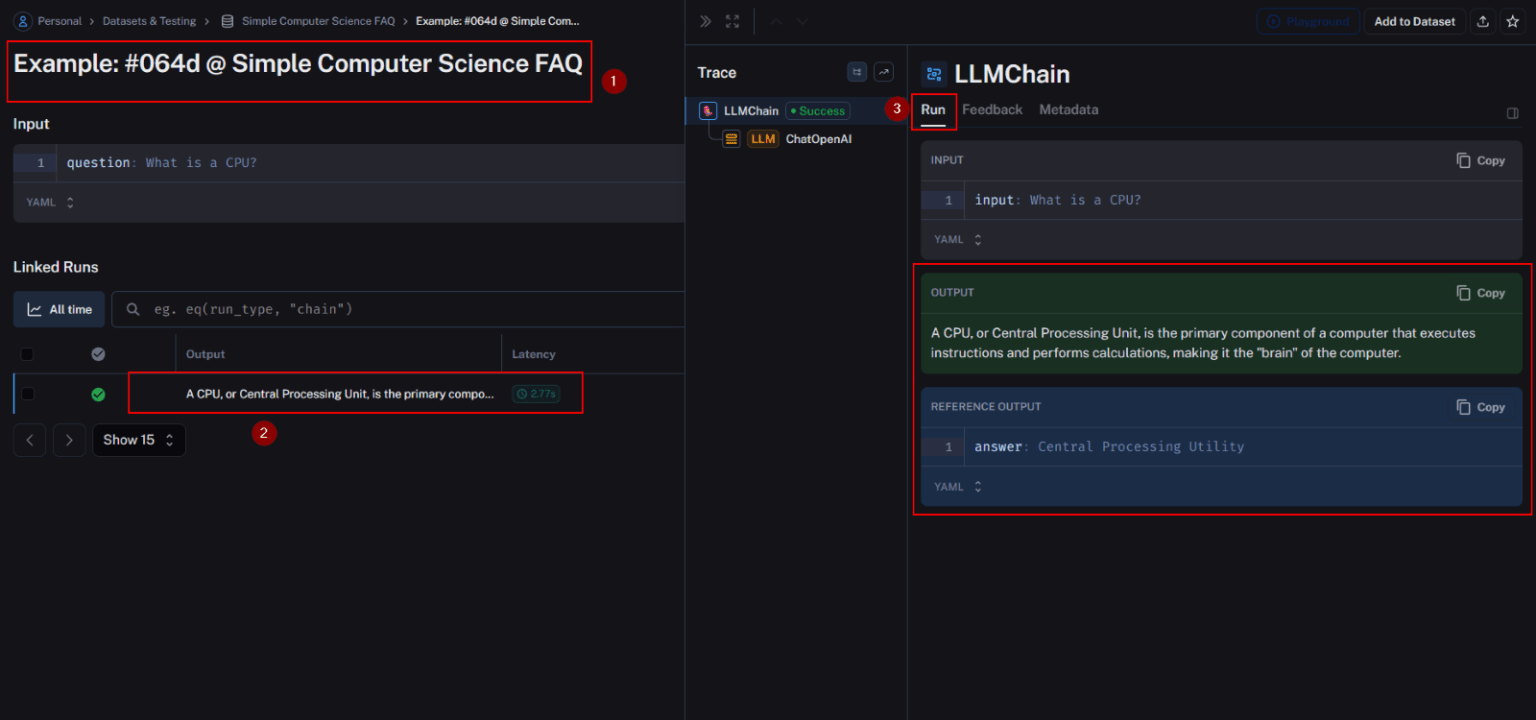Click the share/upload icon in top bar
This screenshot has width=1536, height=720.
click(x=1483, y=22)
